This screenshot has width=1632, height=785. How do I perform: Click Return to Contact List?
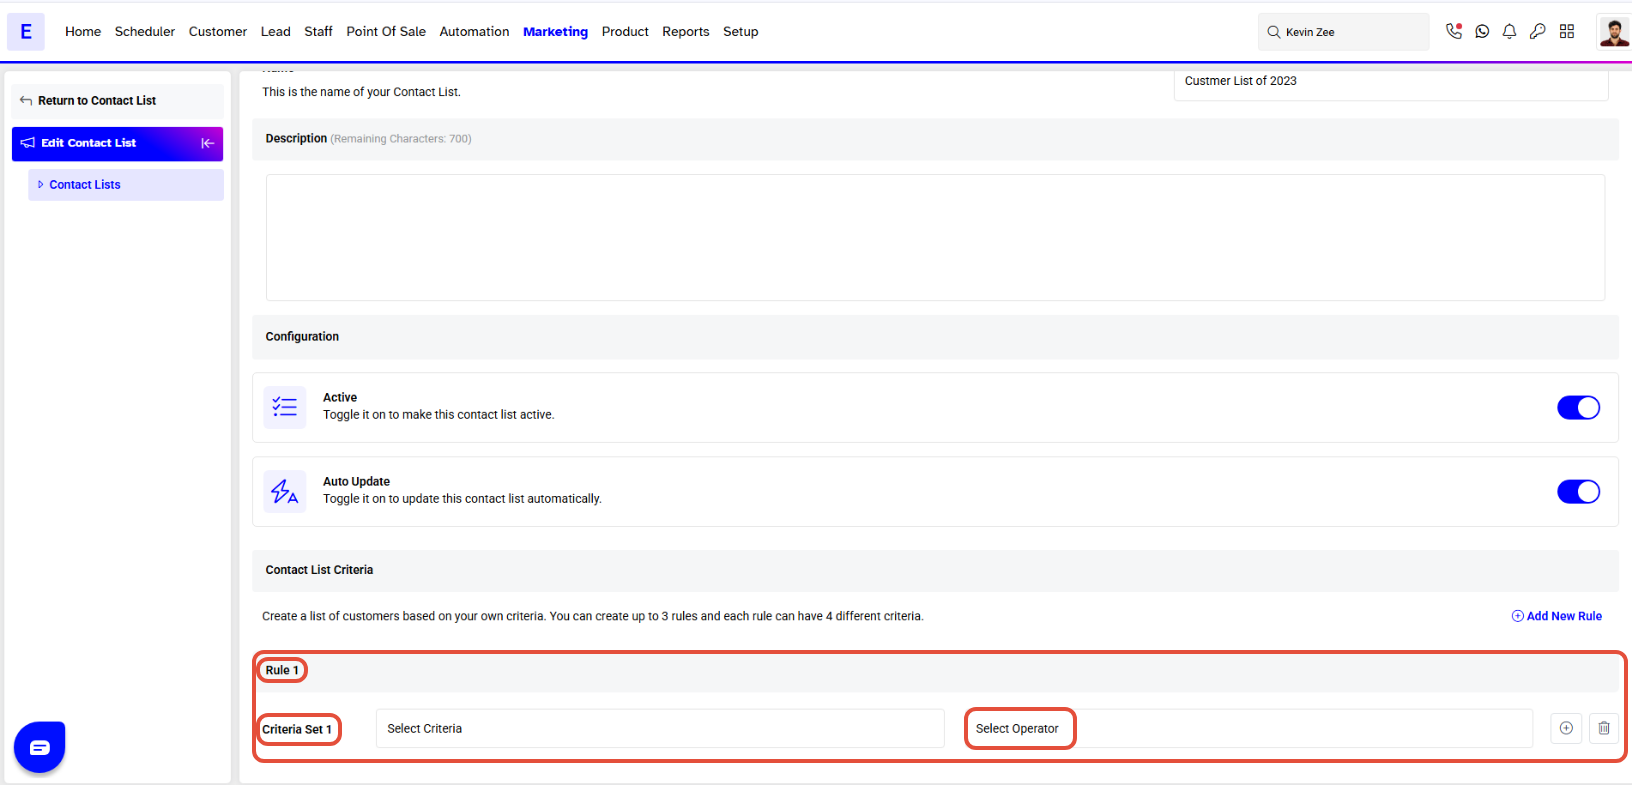[118, 101]
